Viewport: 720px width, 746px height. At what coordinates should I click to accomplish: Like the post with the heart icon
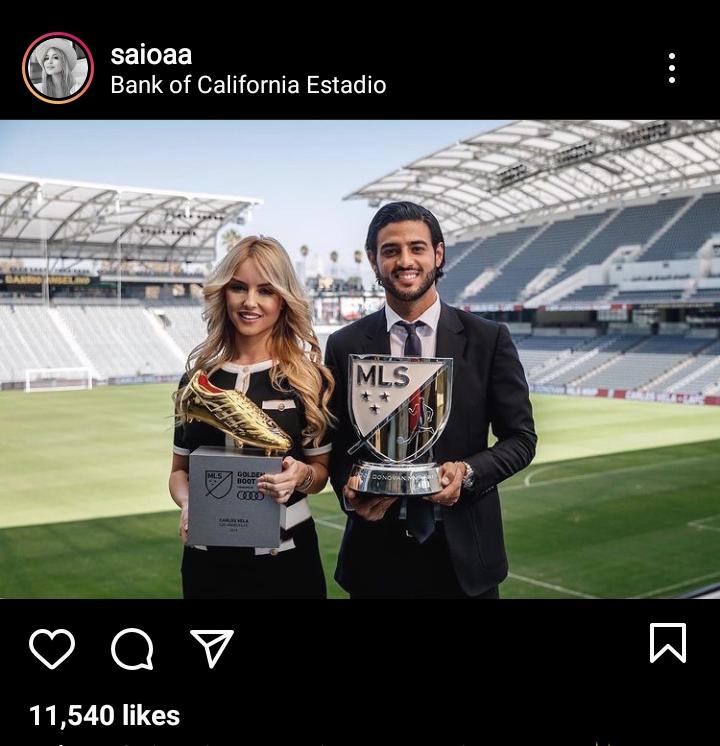point(52,648)
